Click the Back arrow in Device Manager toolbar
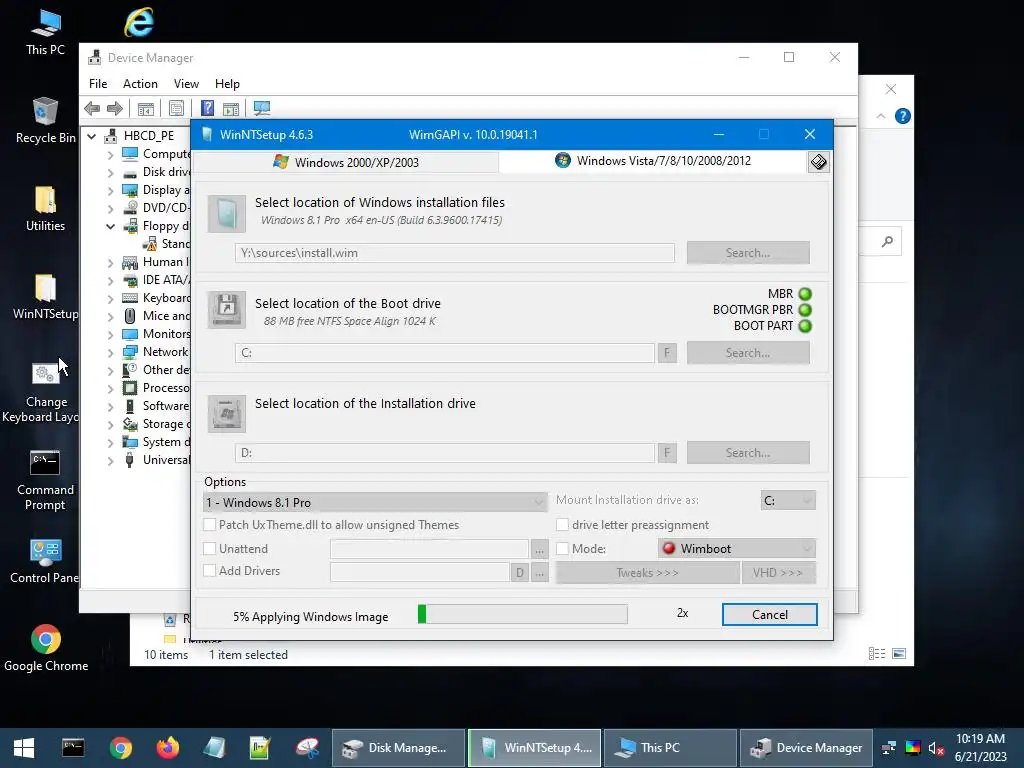The height and width of the screenshot is (768, 1024). coord(92,108)
